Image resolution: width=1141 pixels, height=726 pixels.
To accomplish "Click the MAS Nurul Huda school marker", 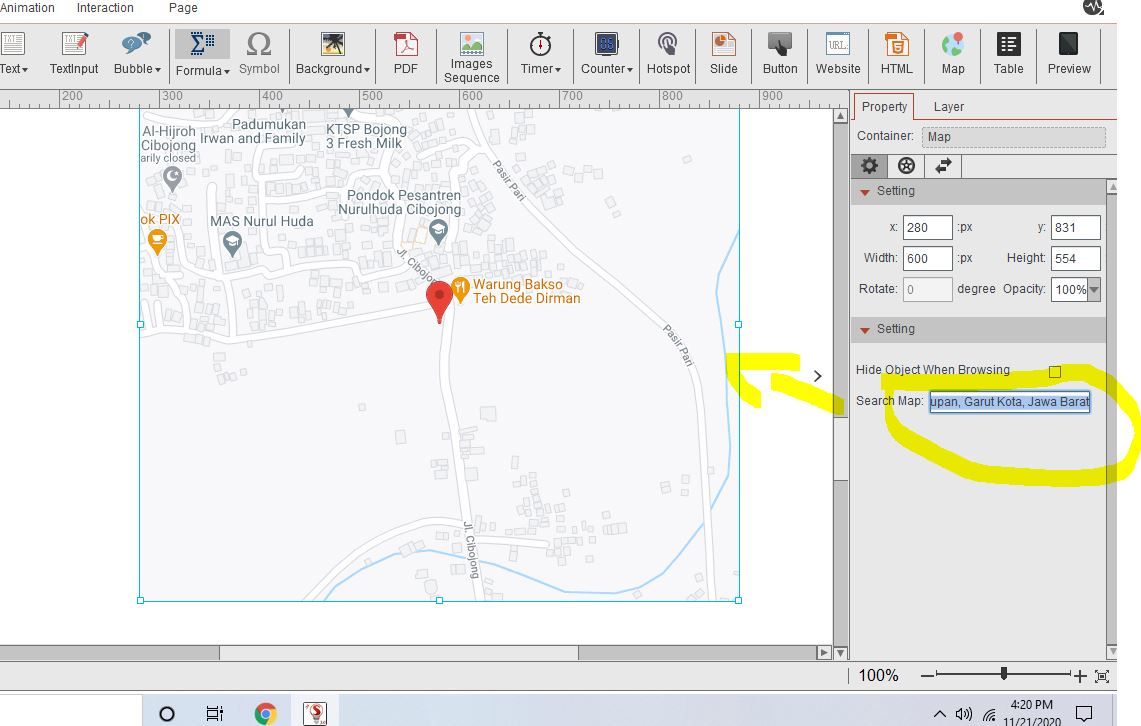I will click(x=232, y=243).
